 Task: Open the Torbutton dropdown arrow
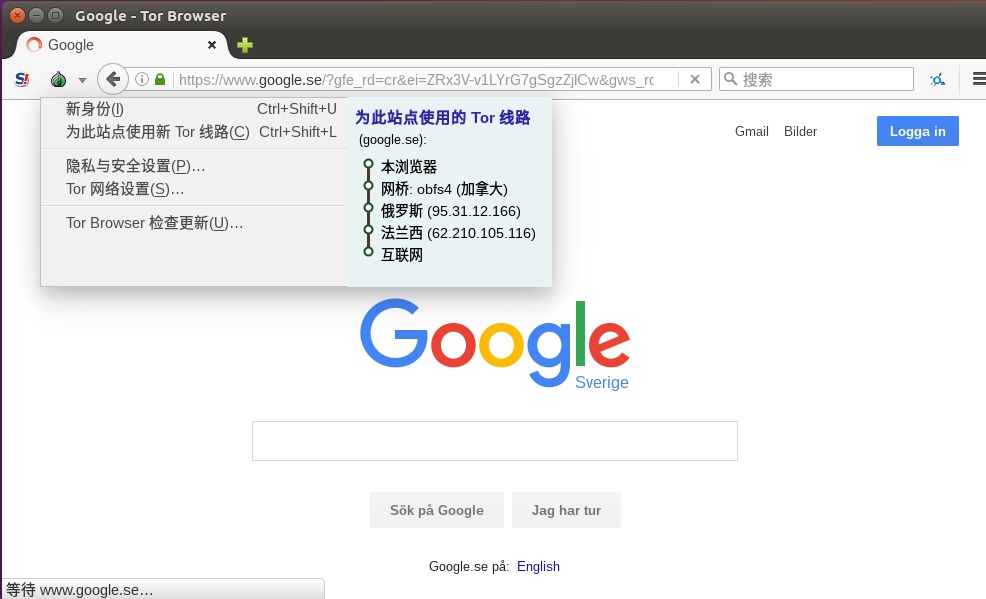(82, 80)
